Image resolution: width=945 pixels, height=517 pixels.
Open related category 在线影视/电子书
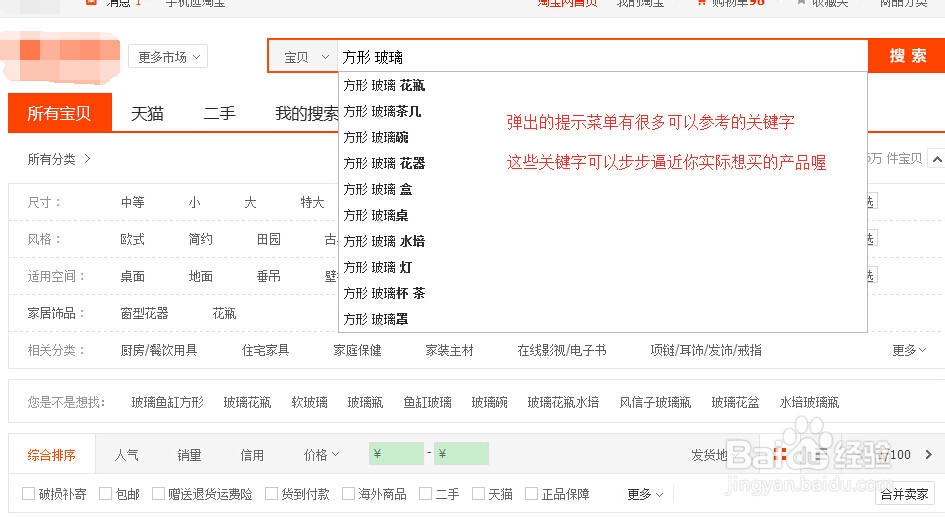[x=562, y=350]
